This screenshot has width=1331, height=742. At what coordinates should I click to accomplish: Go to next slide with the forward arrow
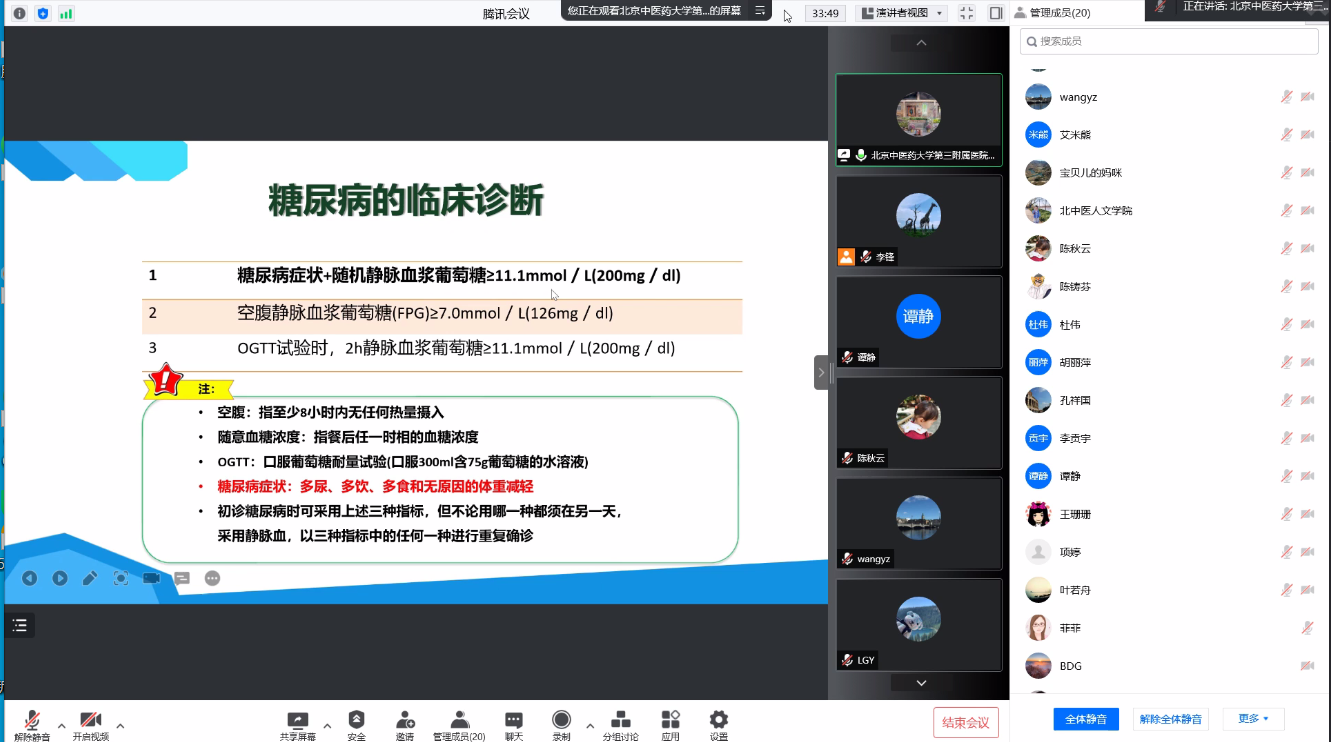pyautogui.click(x=60, y=578)
